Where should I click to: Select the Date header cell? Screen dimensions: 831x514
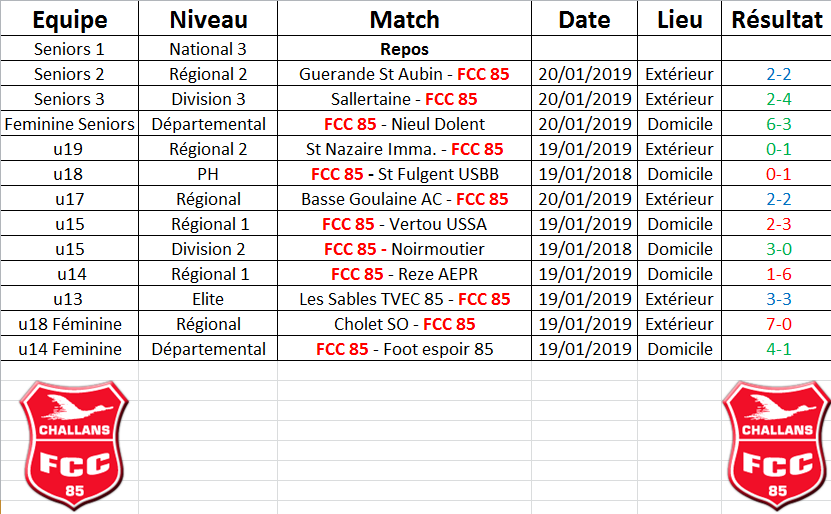click(x=585, y=19)
